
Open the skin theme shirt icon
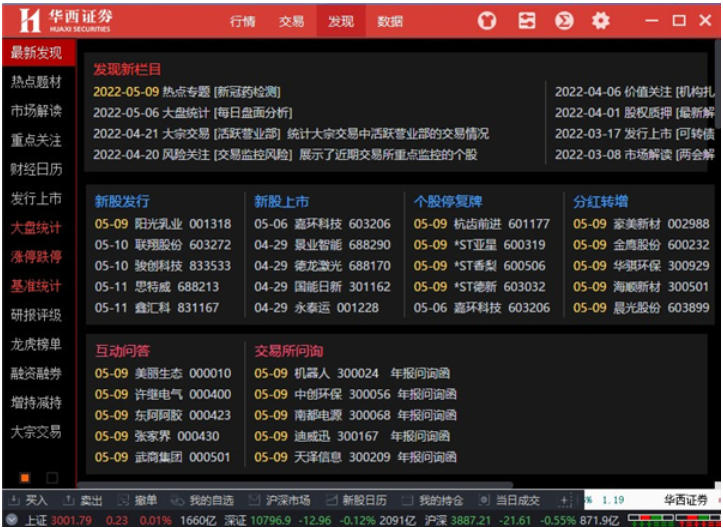tap(487, 21)
